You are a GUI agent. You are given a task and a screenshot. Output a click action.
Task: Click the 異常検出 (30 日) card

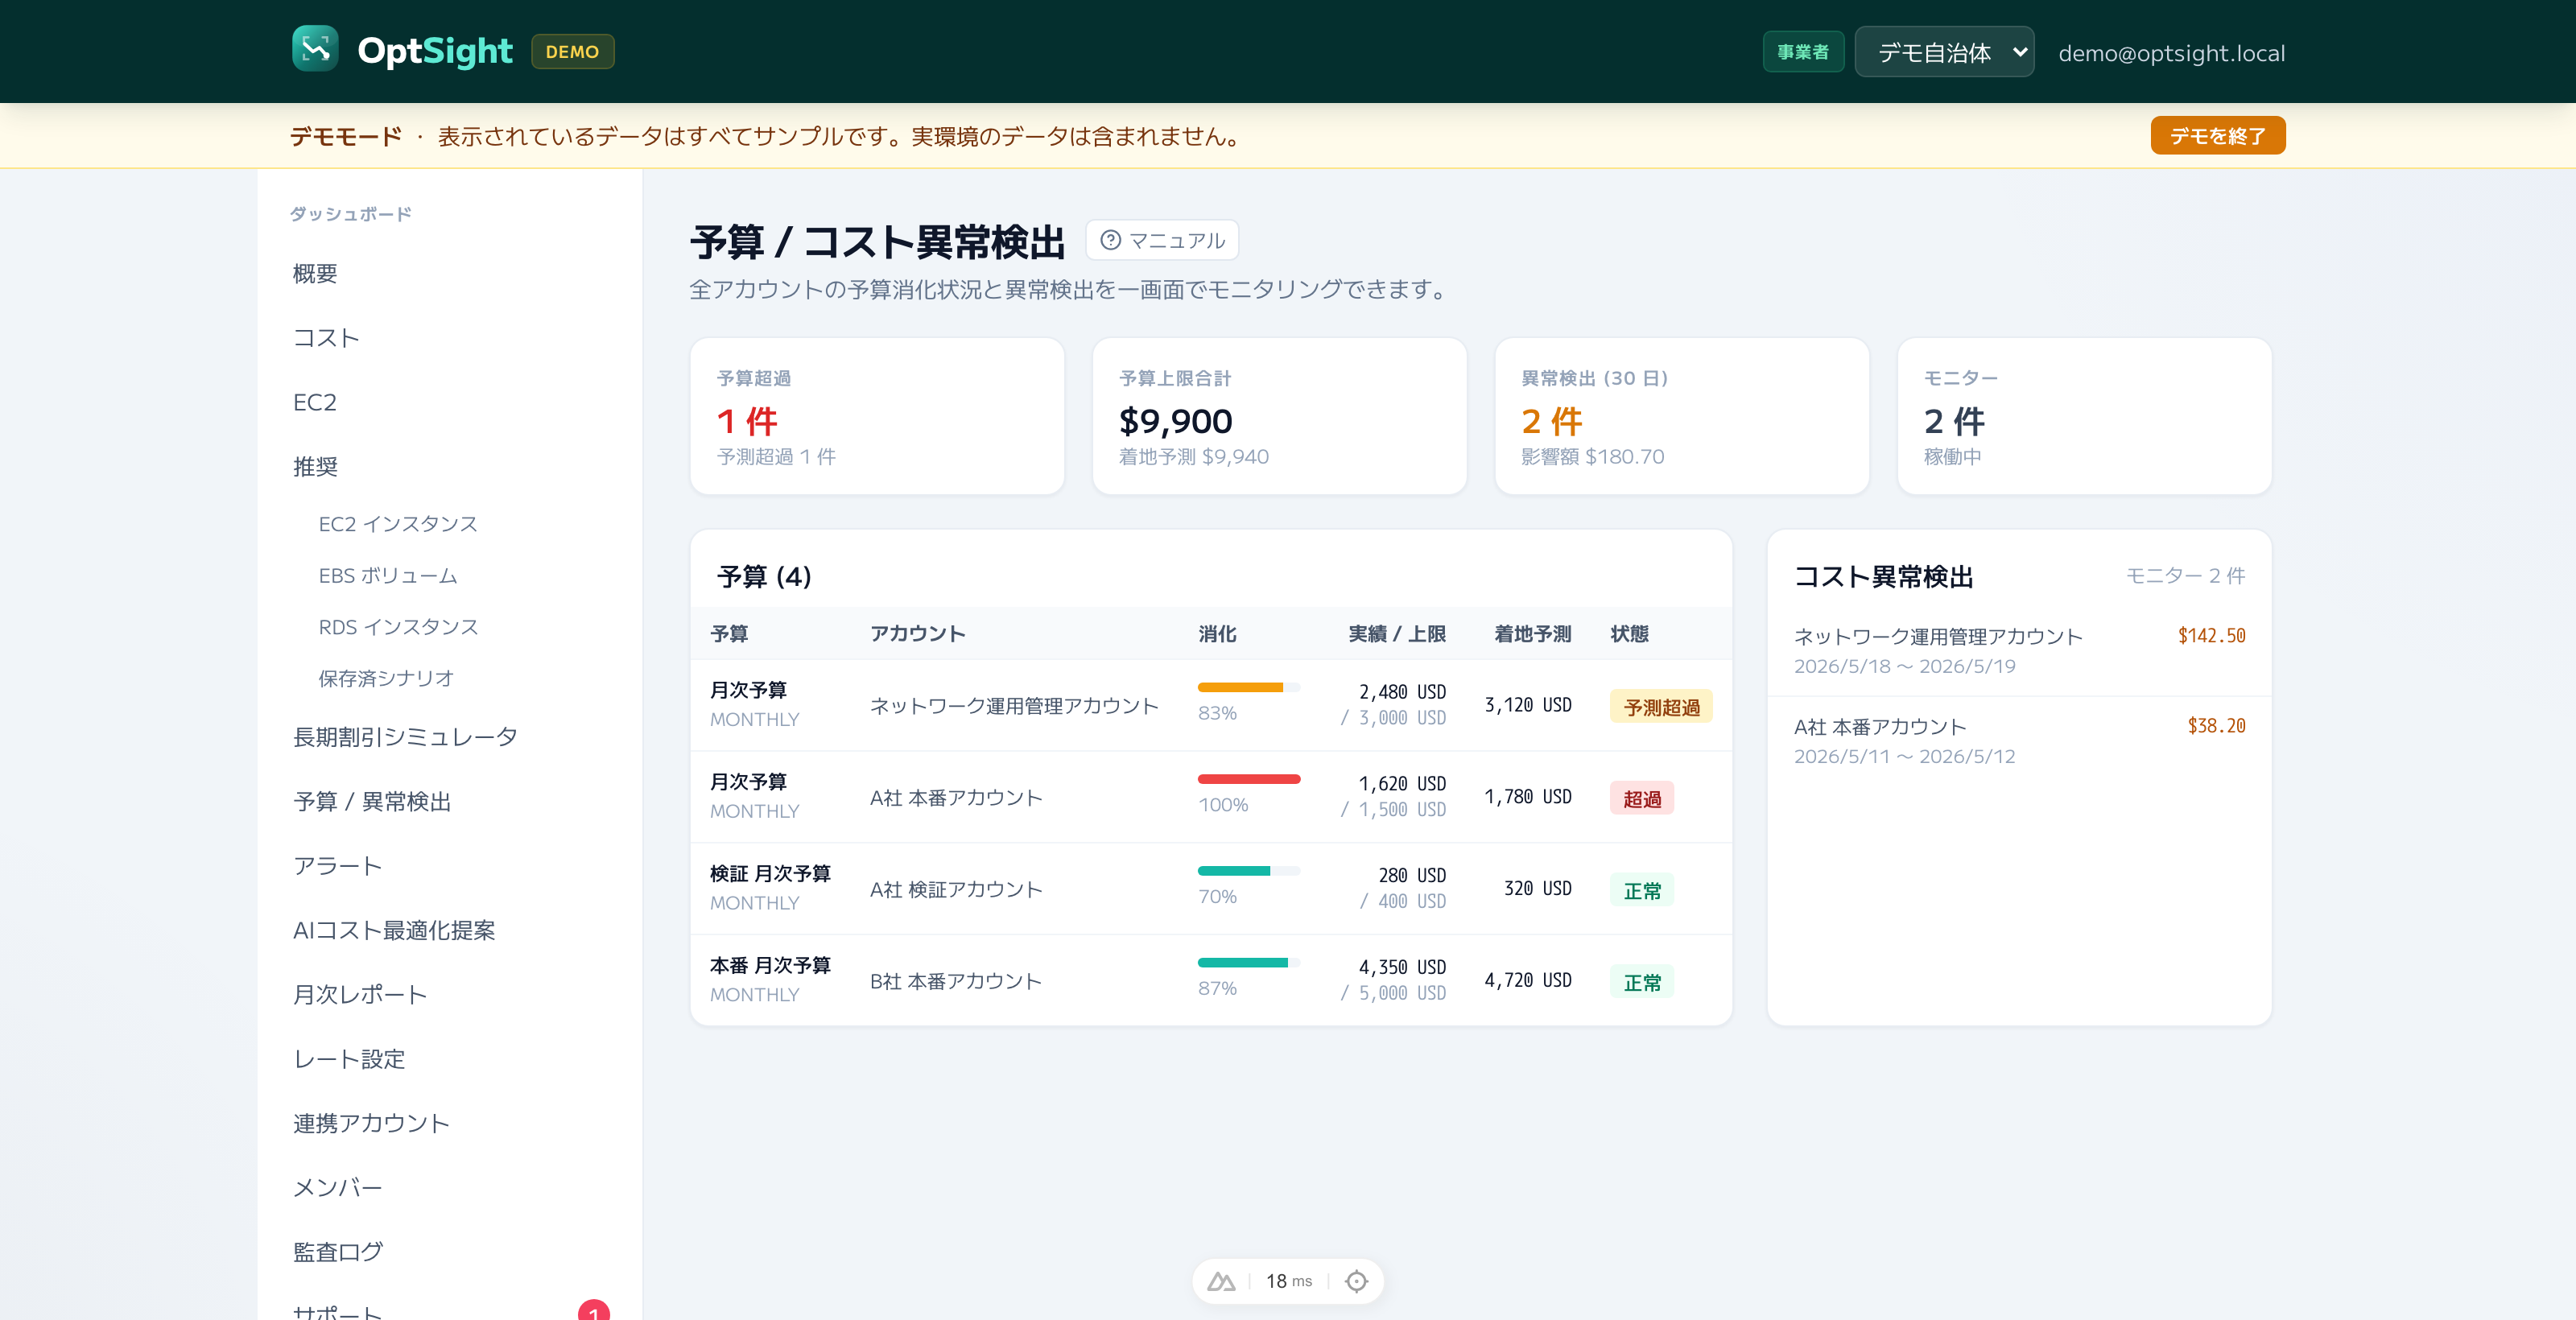pos(1682,416)
